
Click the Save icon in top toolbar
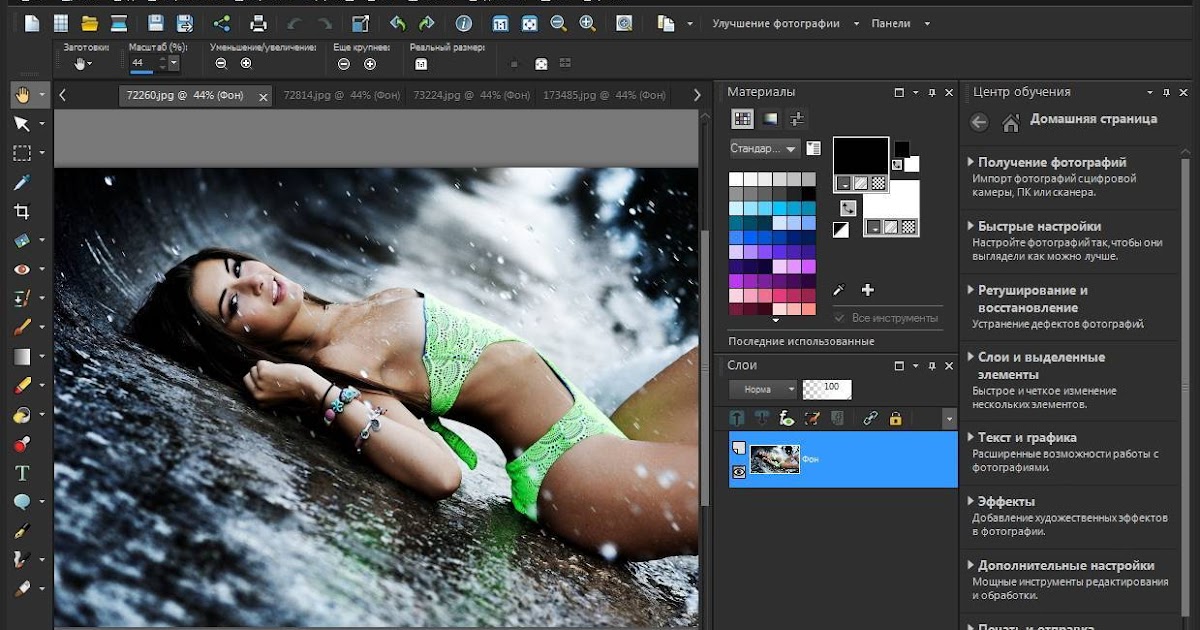pos(155,23)
